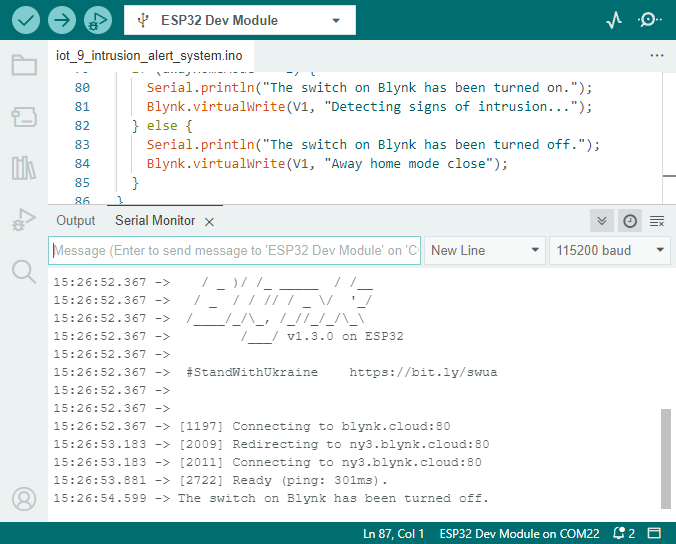
Task: Open the ESP32 Dev Module board selector
Action: pyautogui.click(x=240, y=20)
